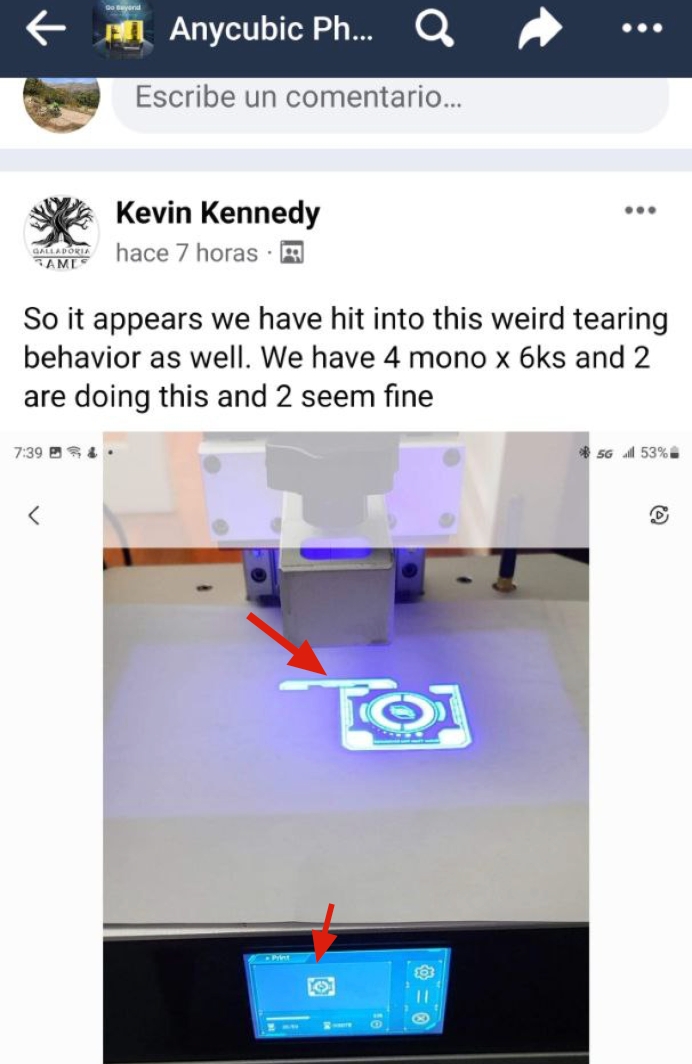Image resolution: width=692 pixels, height=1064 pixels.
Task: Tap the share arrow icon
Action: 540,29
